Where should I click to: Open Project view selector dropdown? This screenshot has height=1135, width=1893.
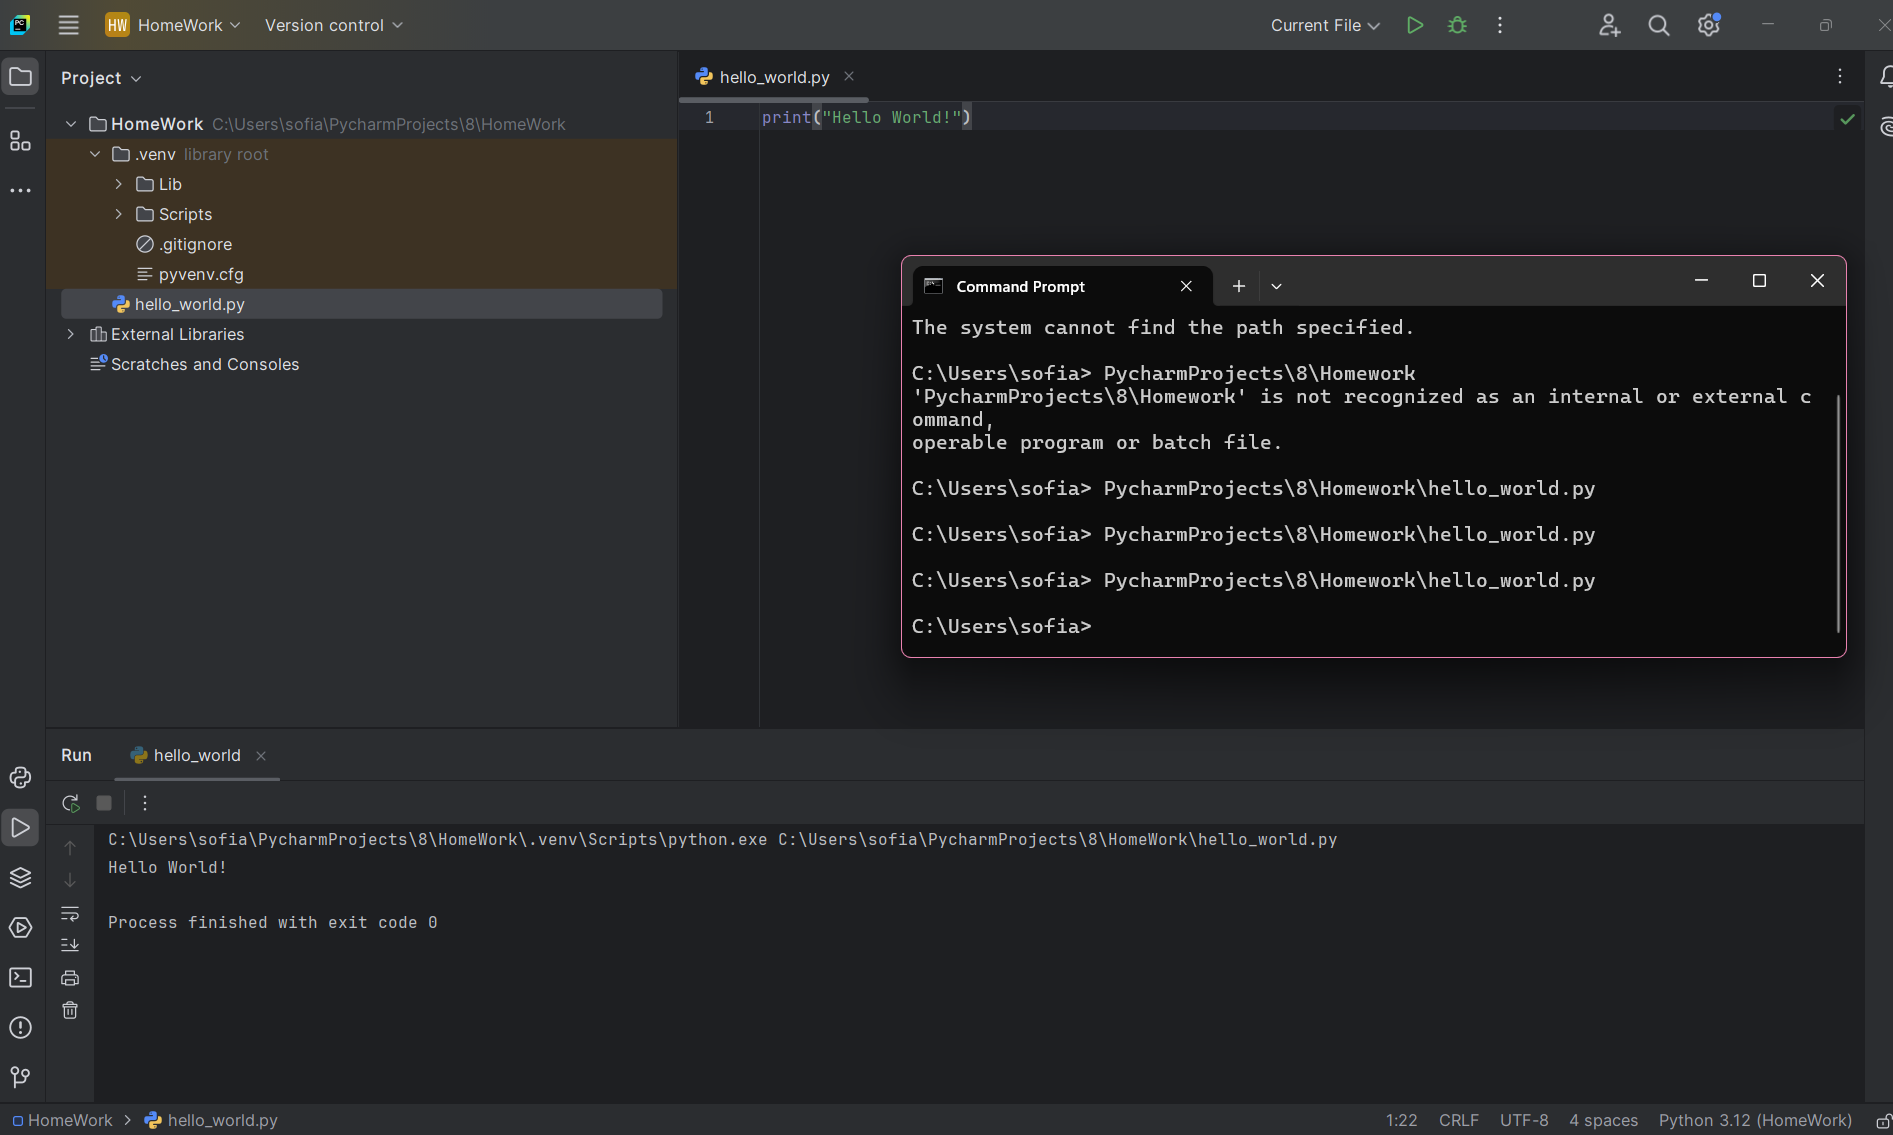(x=101, y=78)
